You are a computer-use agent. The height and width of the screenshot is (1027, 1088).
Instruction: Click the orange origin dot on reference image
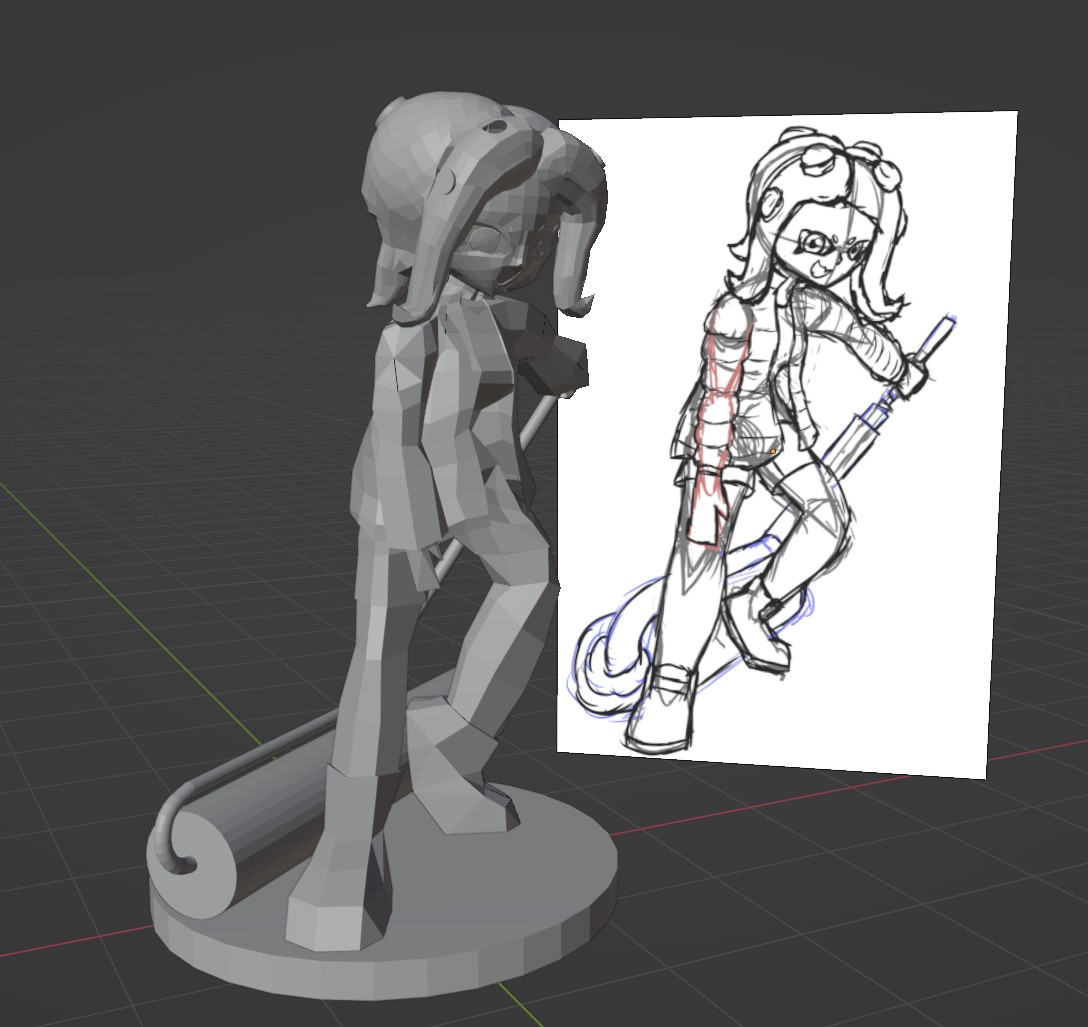point(773,452)
